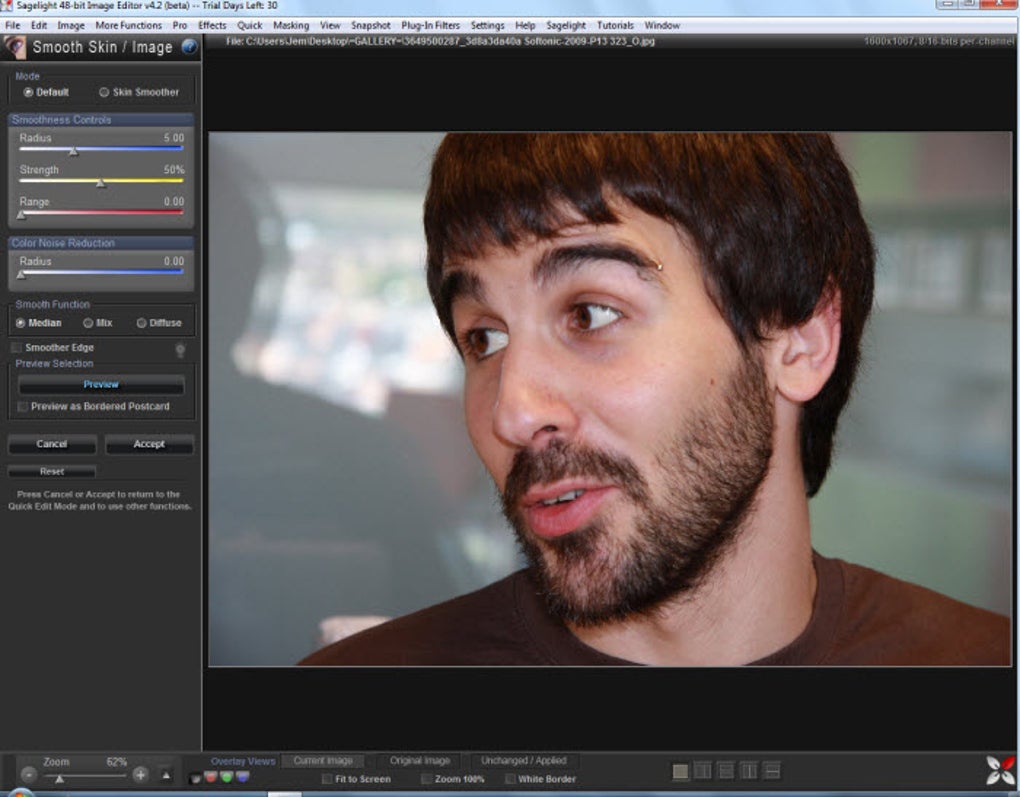Click the Strength slider handle
Viewport: 1020px width, 797px height.
pos(101,183)
